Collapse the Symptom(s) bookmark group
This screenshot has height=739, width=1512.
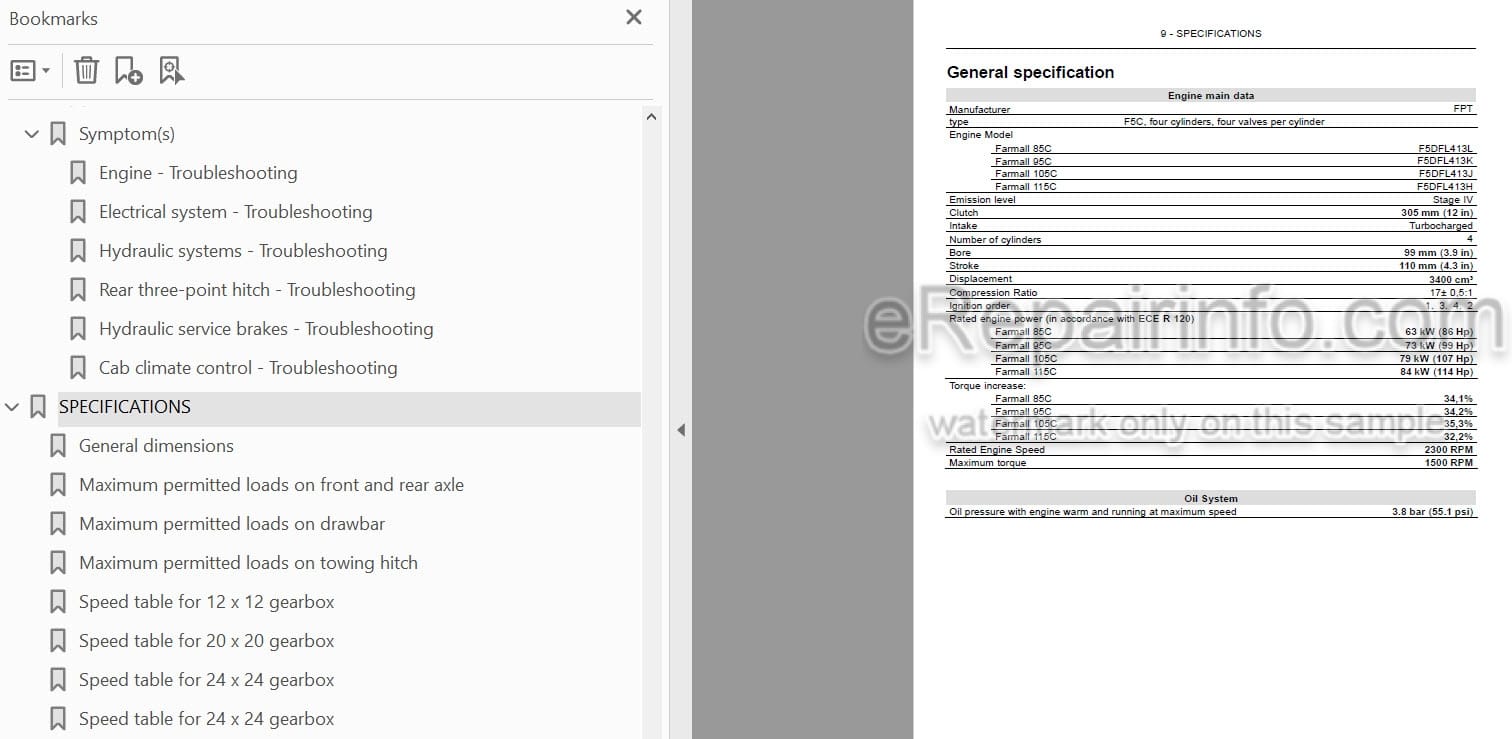pyautogui.click(x=32, y=133)
